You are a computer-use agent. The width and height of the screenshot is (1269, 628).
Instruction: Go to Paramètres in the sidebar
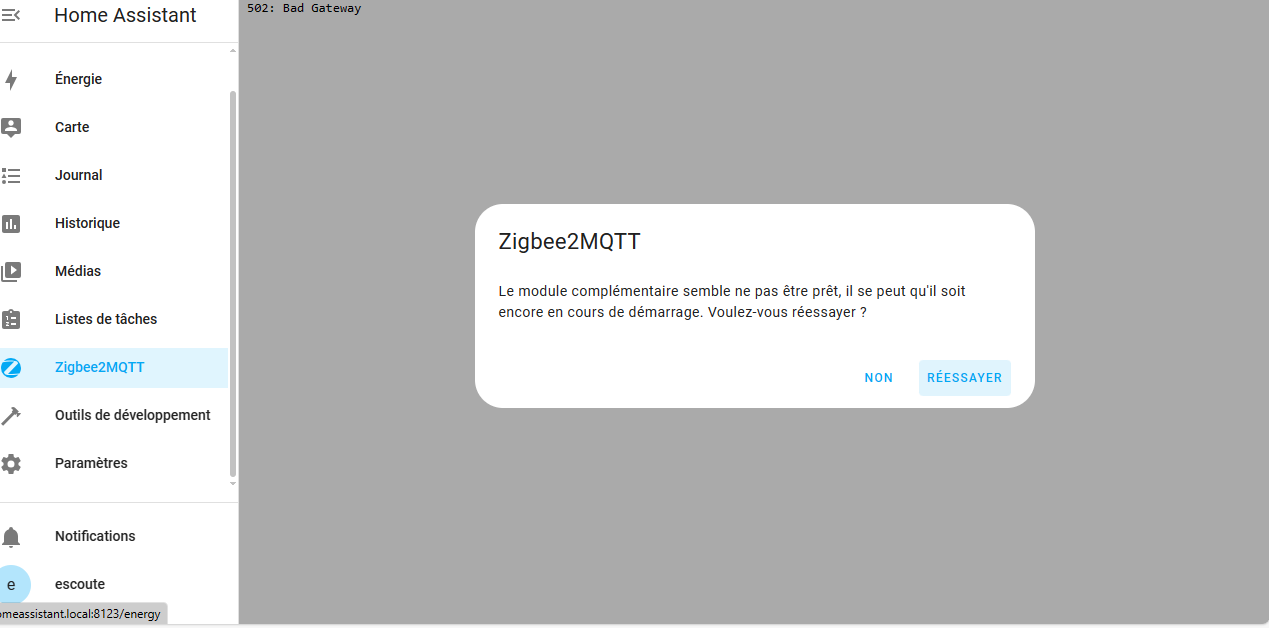coord(114,463)
